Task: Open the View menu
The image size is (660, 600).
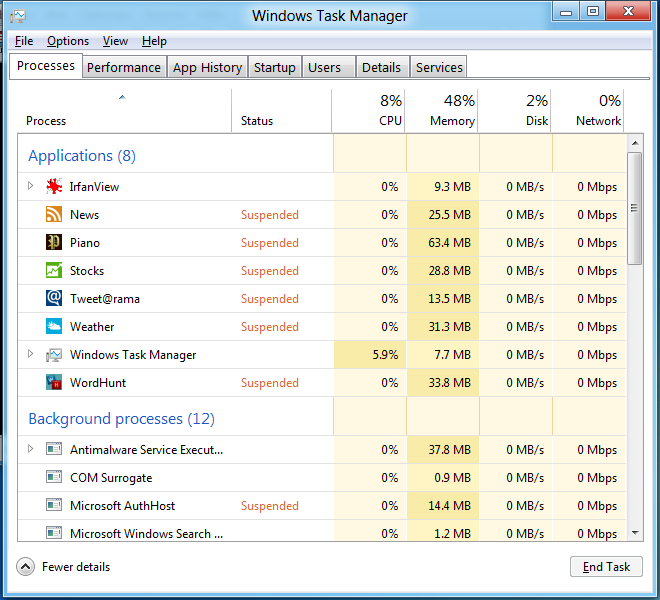Action: (x=115, y=41)
